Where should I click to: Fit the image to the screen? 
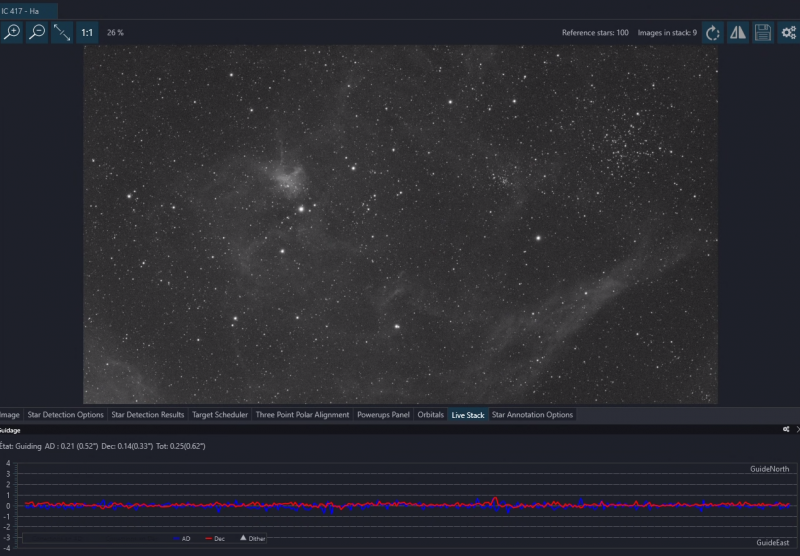pos(62,33)
